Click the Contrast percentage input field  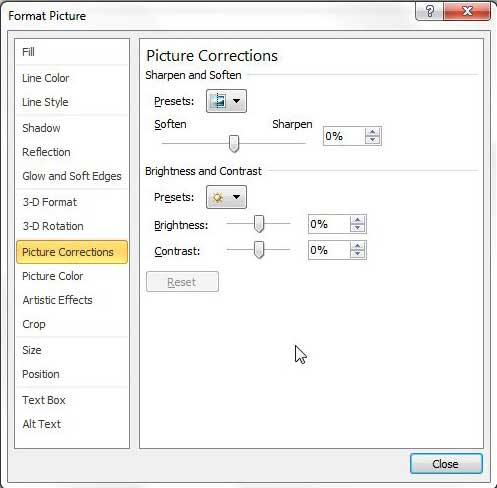329,250
